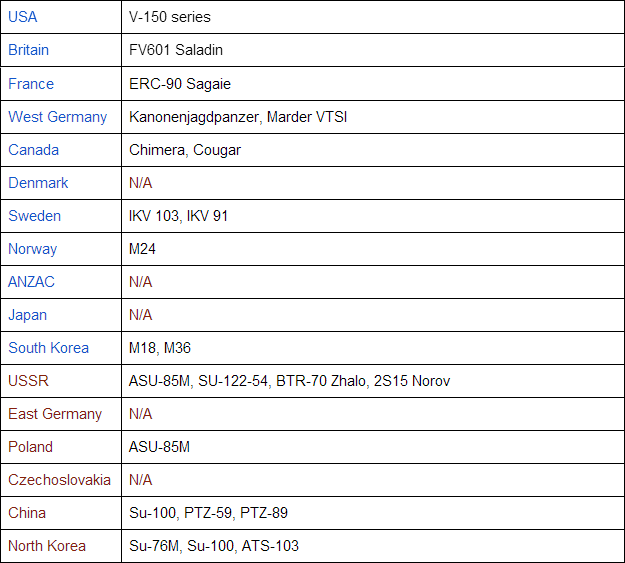
Task: Follow the France link
Action: pyautogui.click(x=31, y=83)
